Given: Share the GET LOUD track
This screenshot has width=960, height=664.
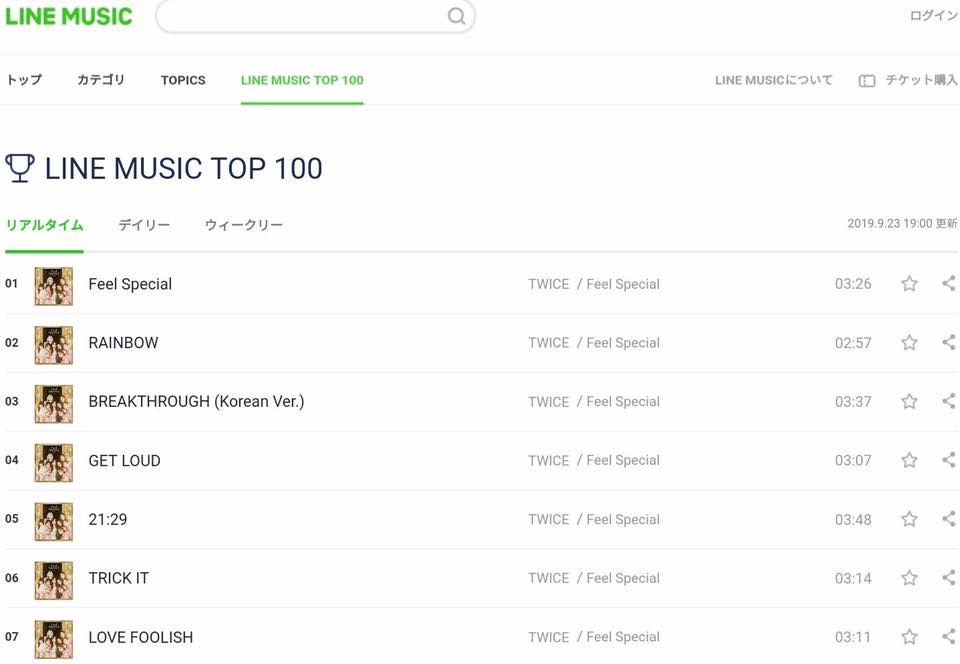Looking at the screenshot, I should (x=948, y=460).
